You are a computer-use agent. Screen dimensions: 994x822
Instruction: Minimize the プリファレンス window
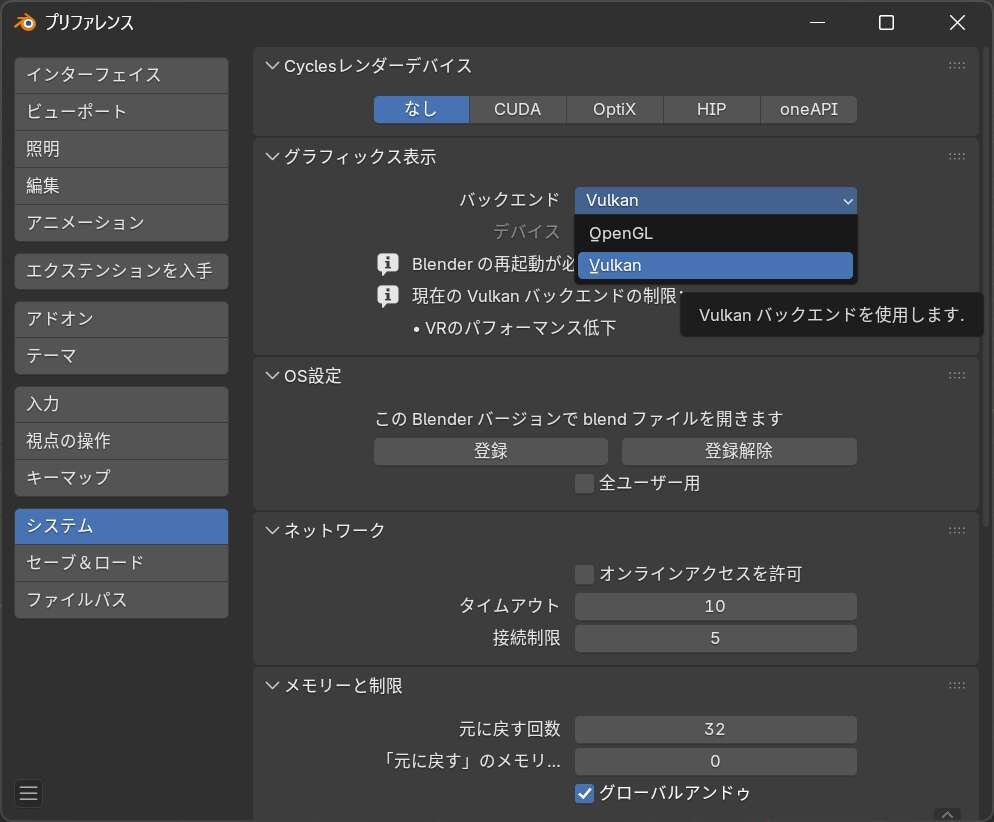pyautogui.click(x=818, y=23)
